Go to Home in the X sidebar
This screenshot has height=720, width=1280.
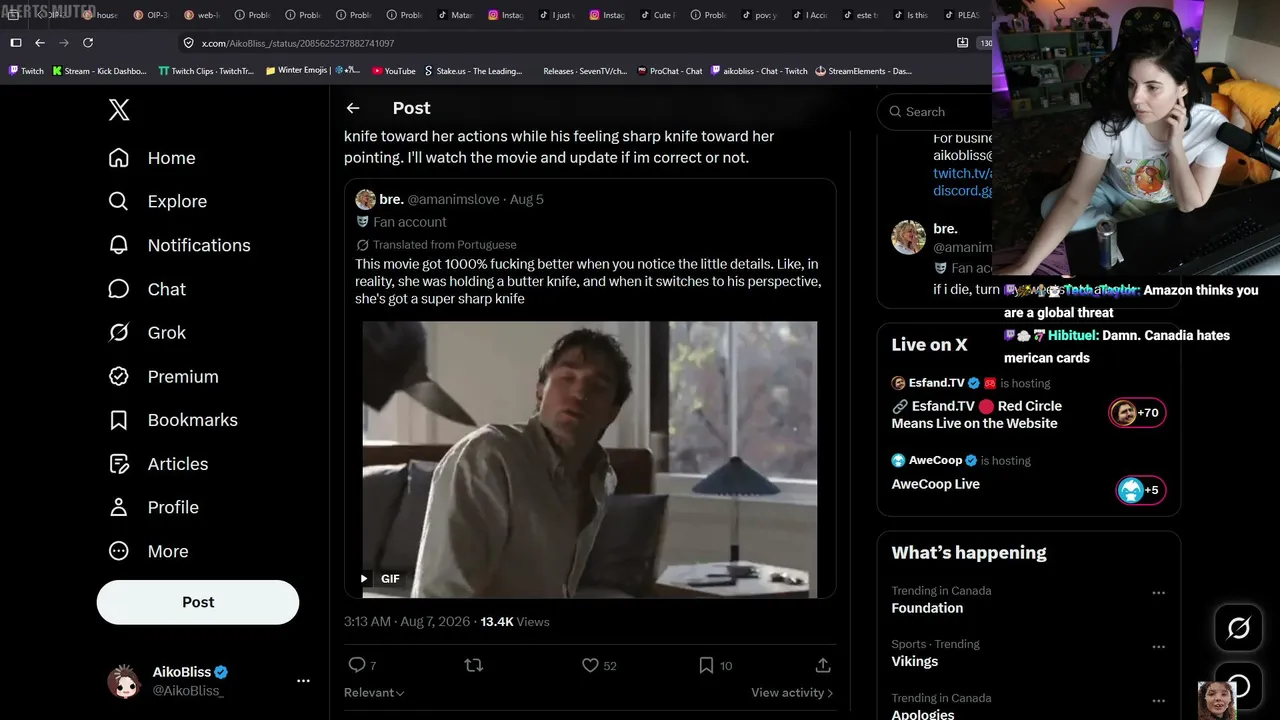coord(152,158)
